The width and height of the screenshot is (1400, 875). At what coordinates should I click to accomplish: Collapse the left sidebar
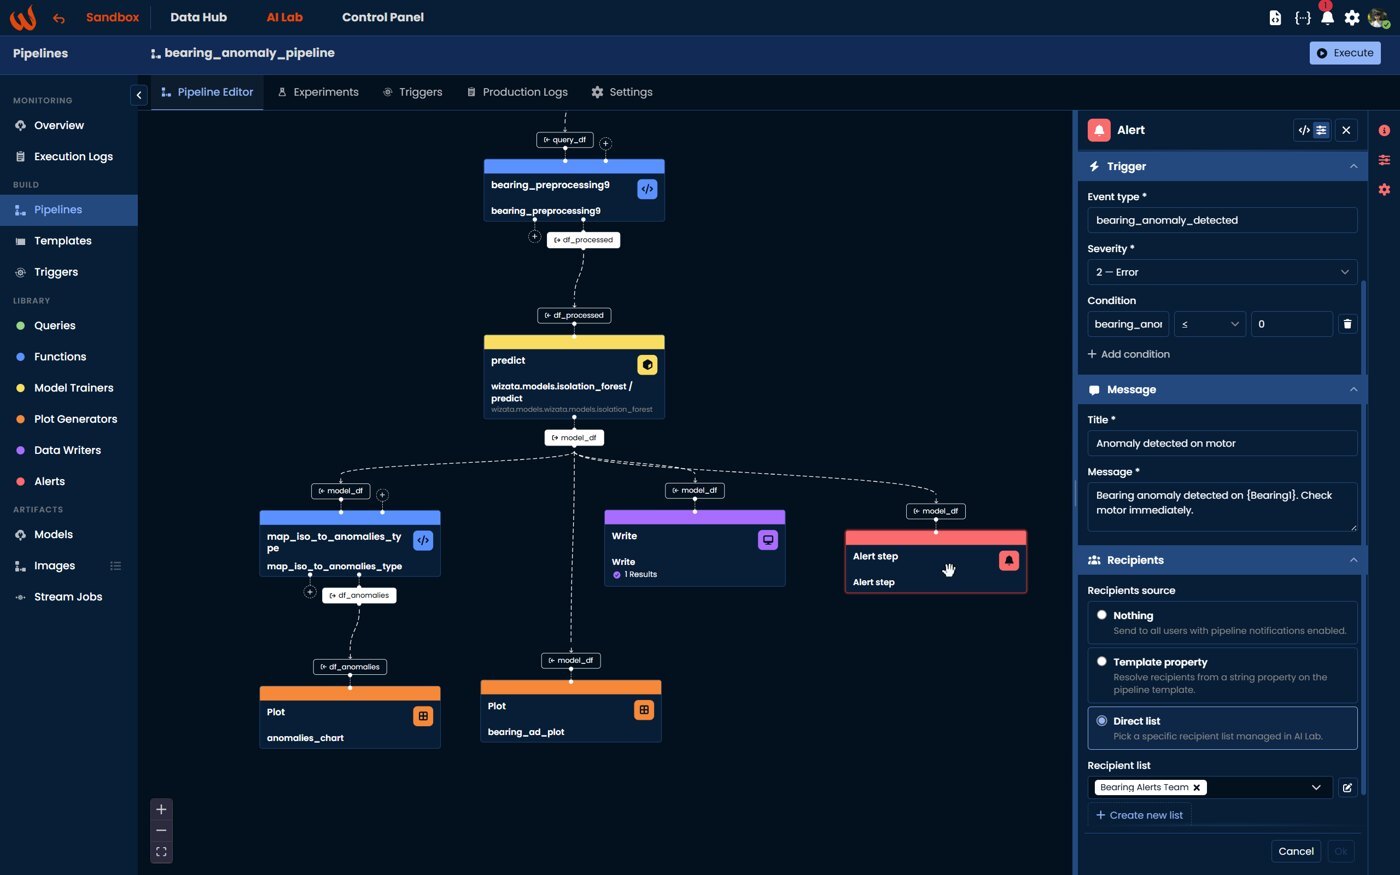click(x=139, y=95)
